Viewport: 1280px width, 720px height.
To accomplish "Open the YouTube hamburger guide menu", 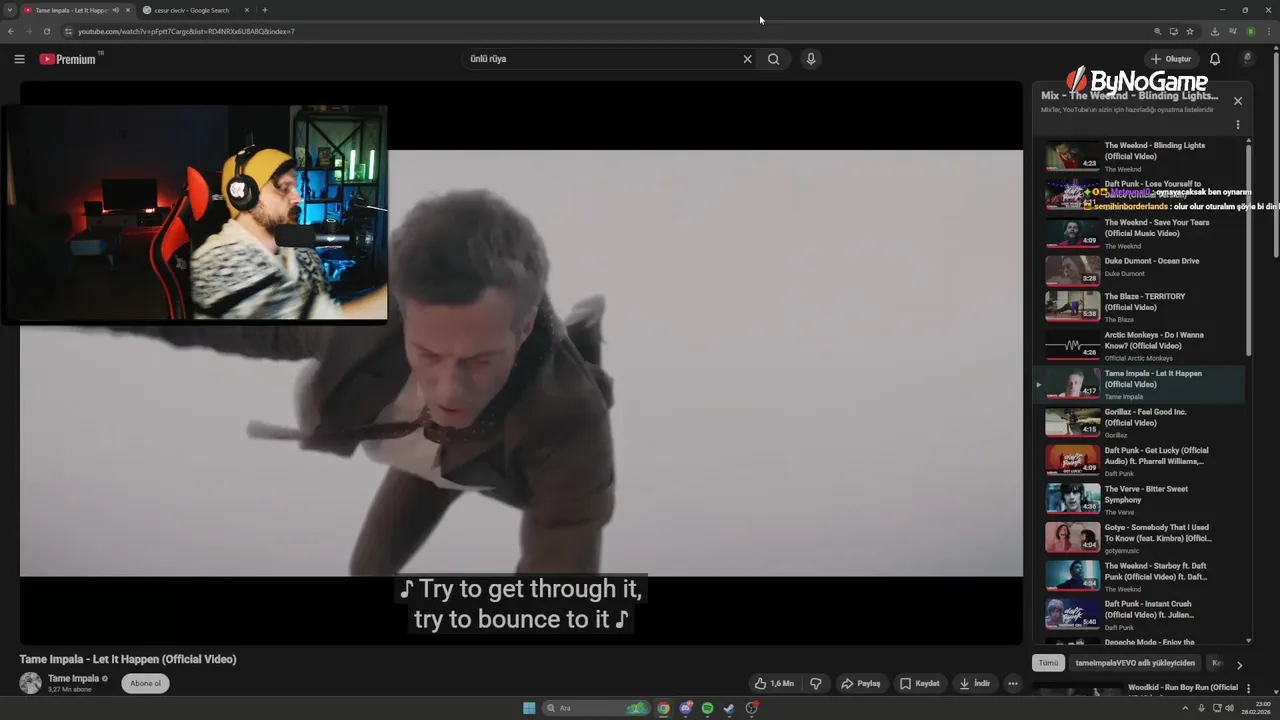I will (19, 59).
